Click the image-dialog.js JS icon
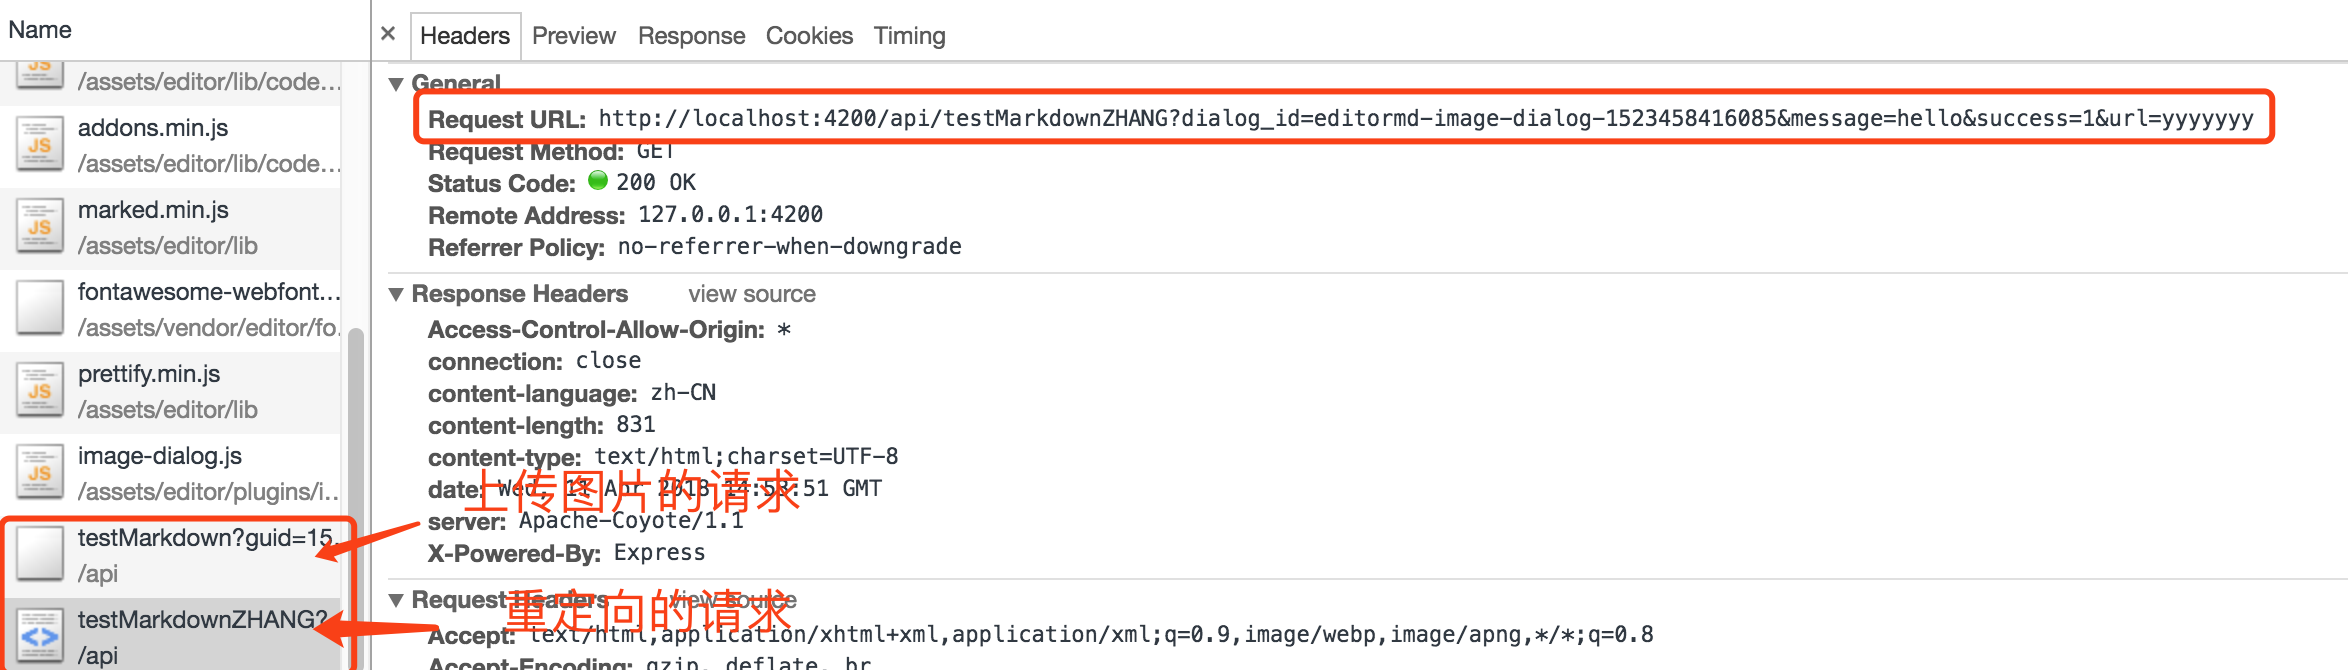Image resolution: width=2348 pixels, height=670 pixels. (40, 471)
